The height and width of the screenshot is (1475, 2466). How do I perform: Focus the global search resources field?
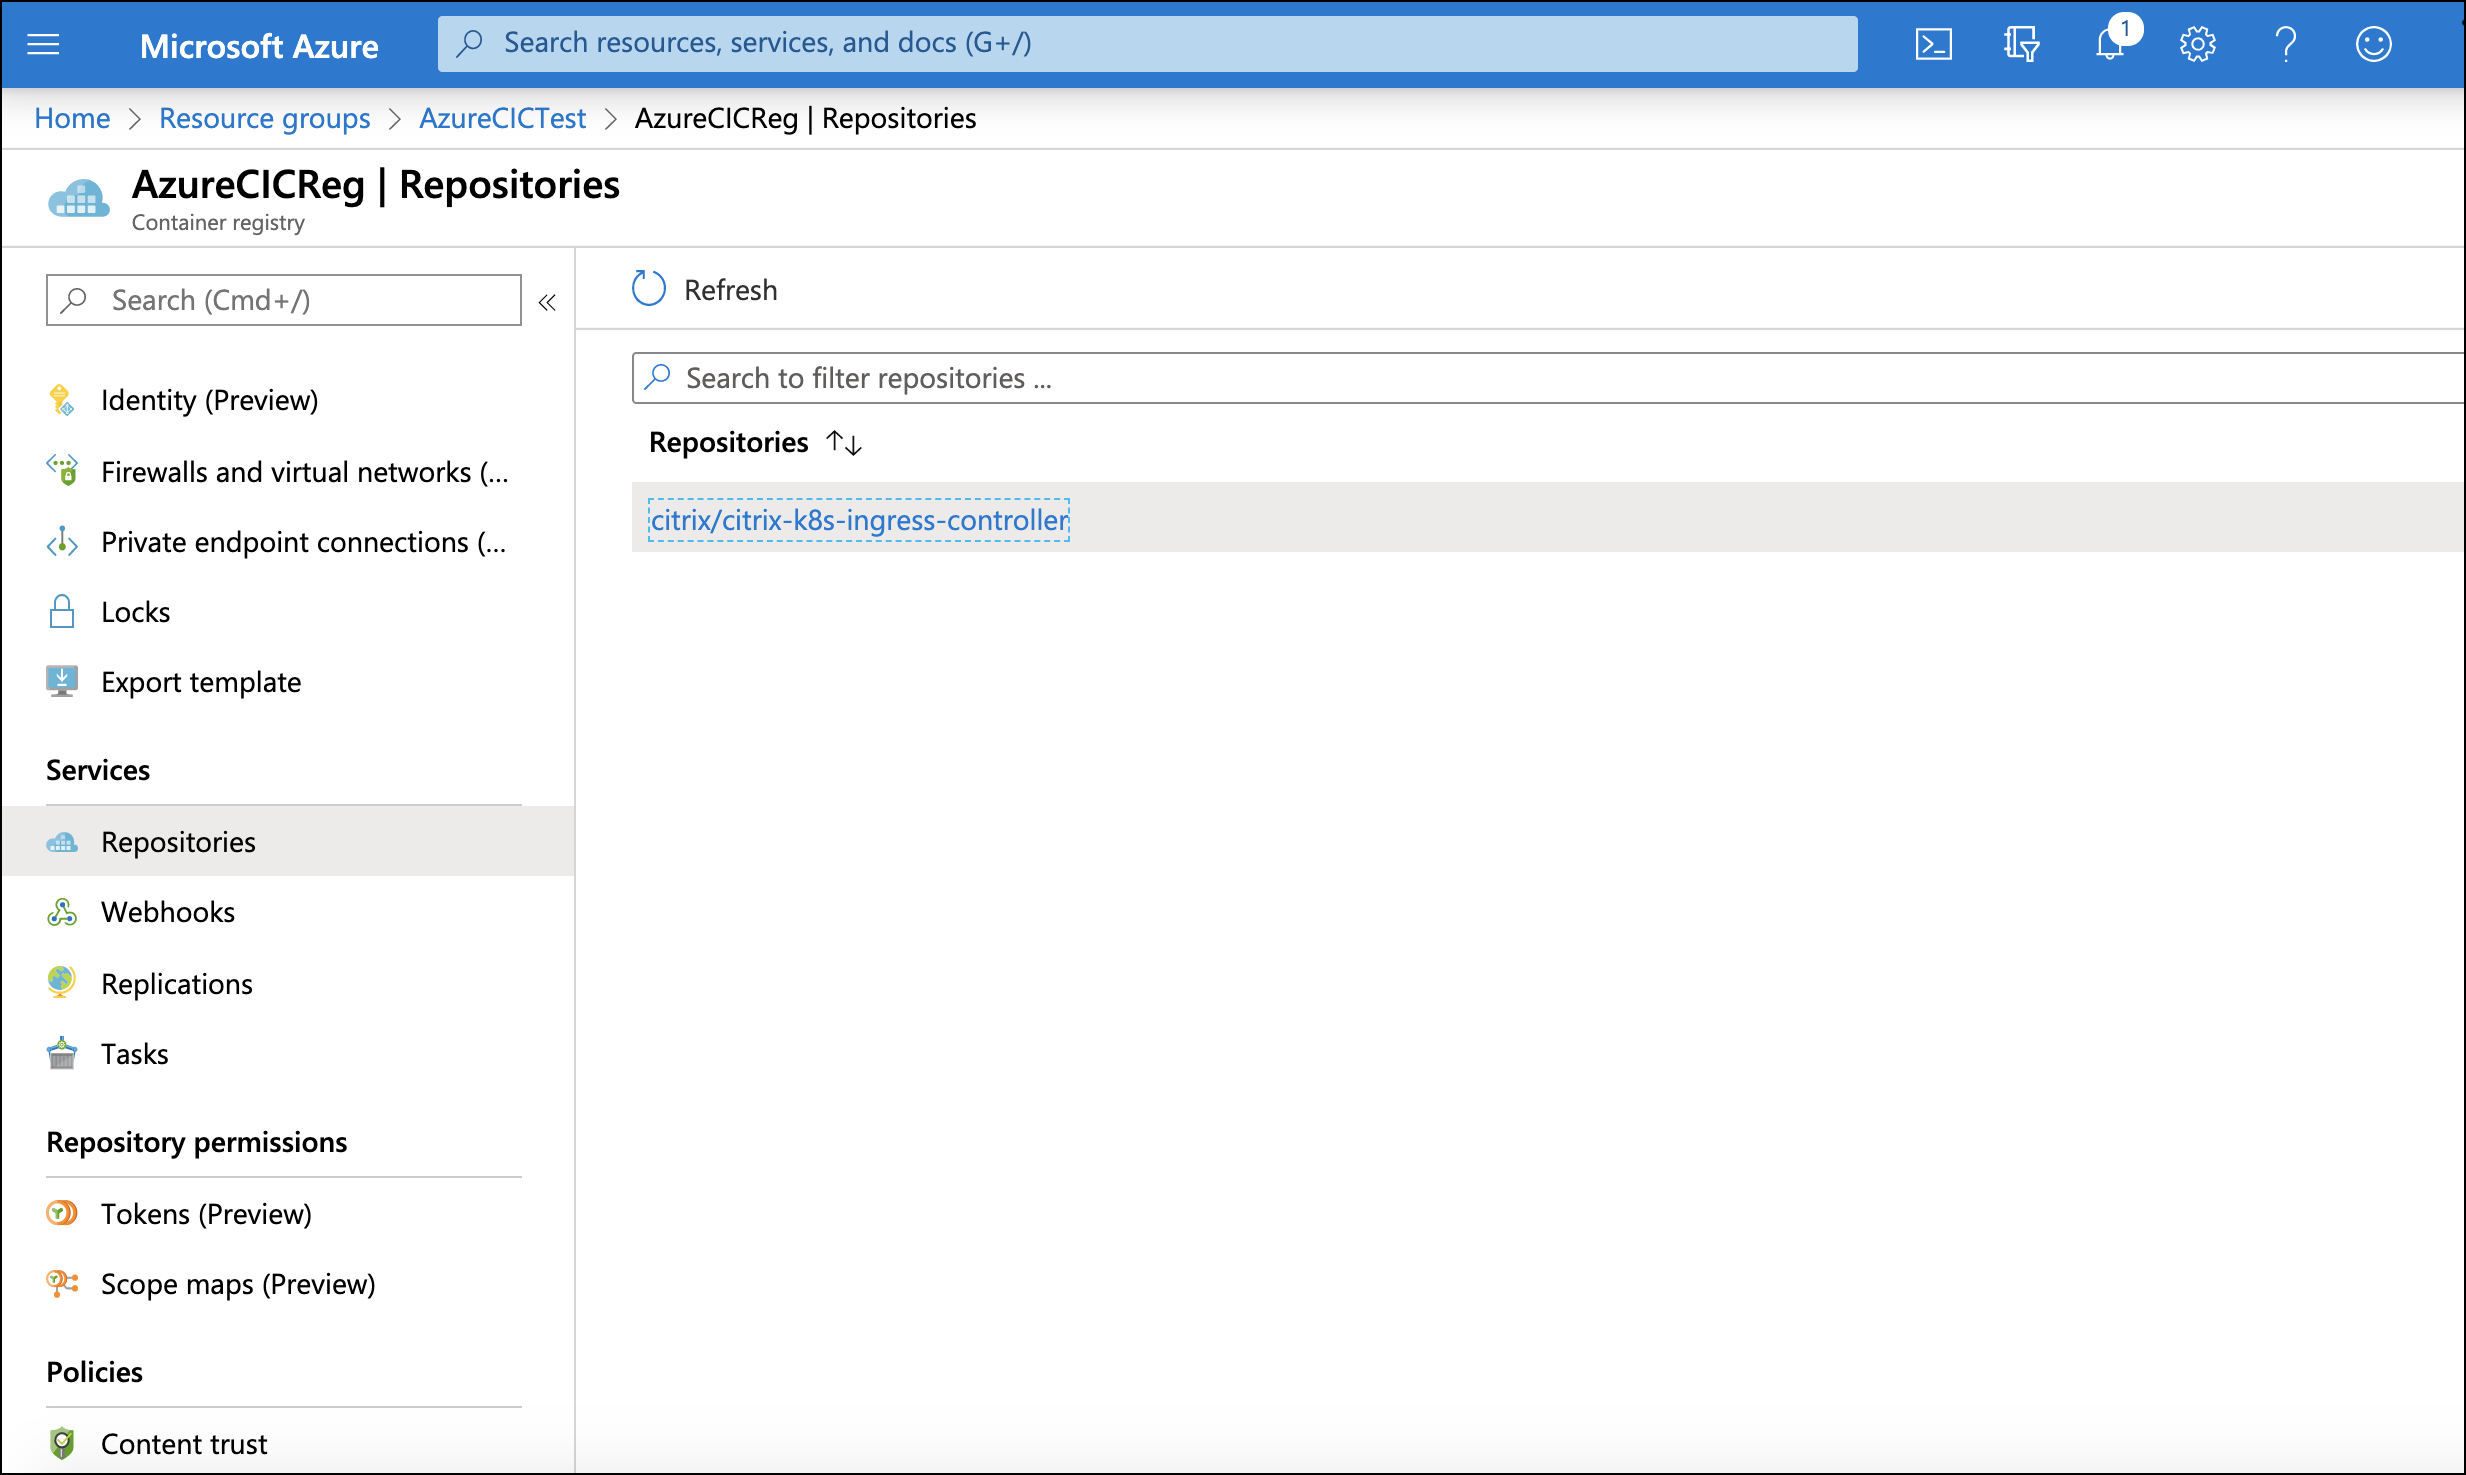coord(1148,43)
